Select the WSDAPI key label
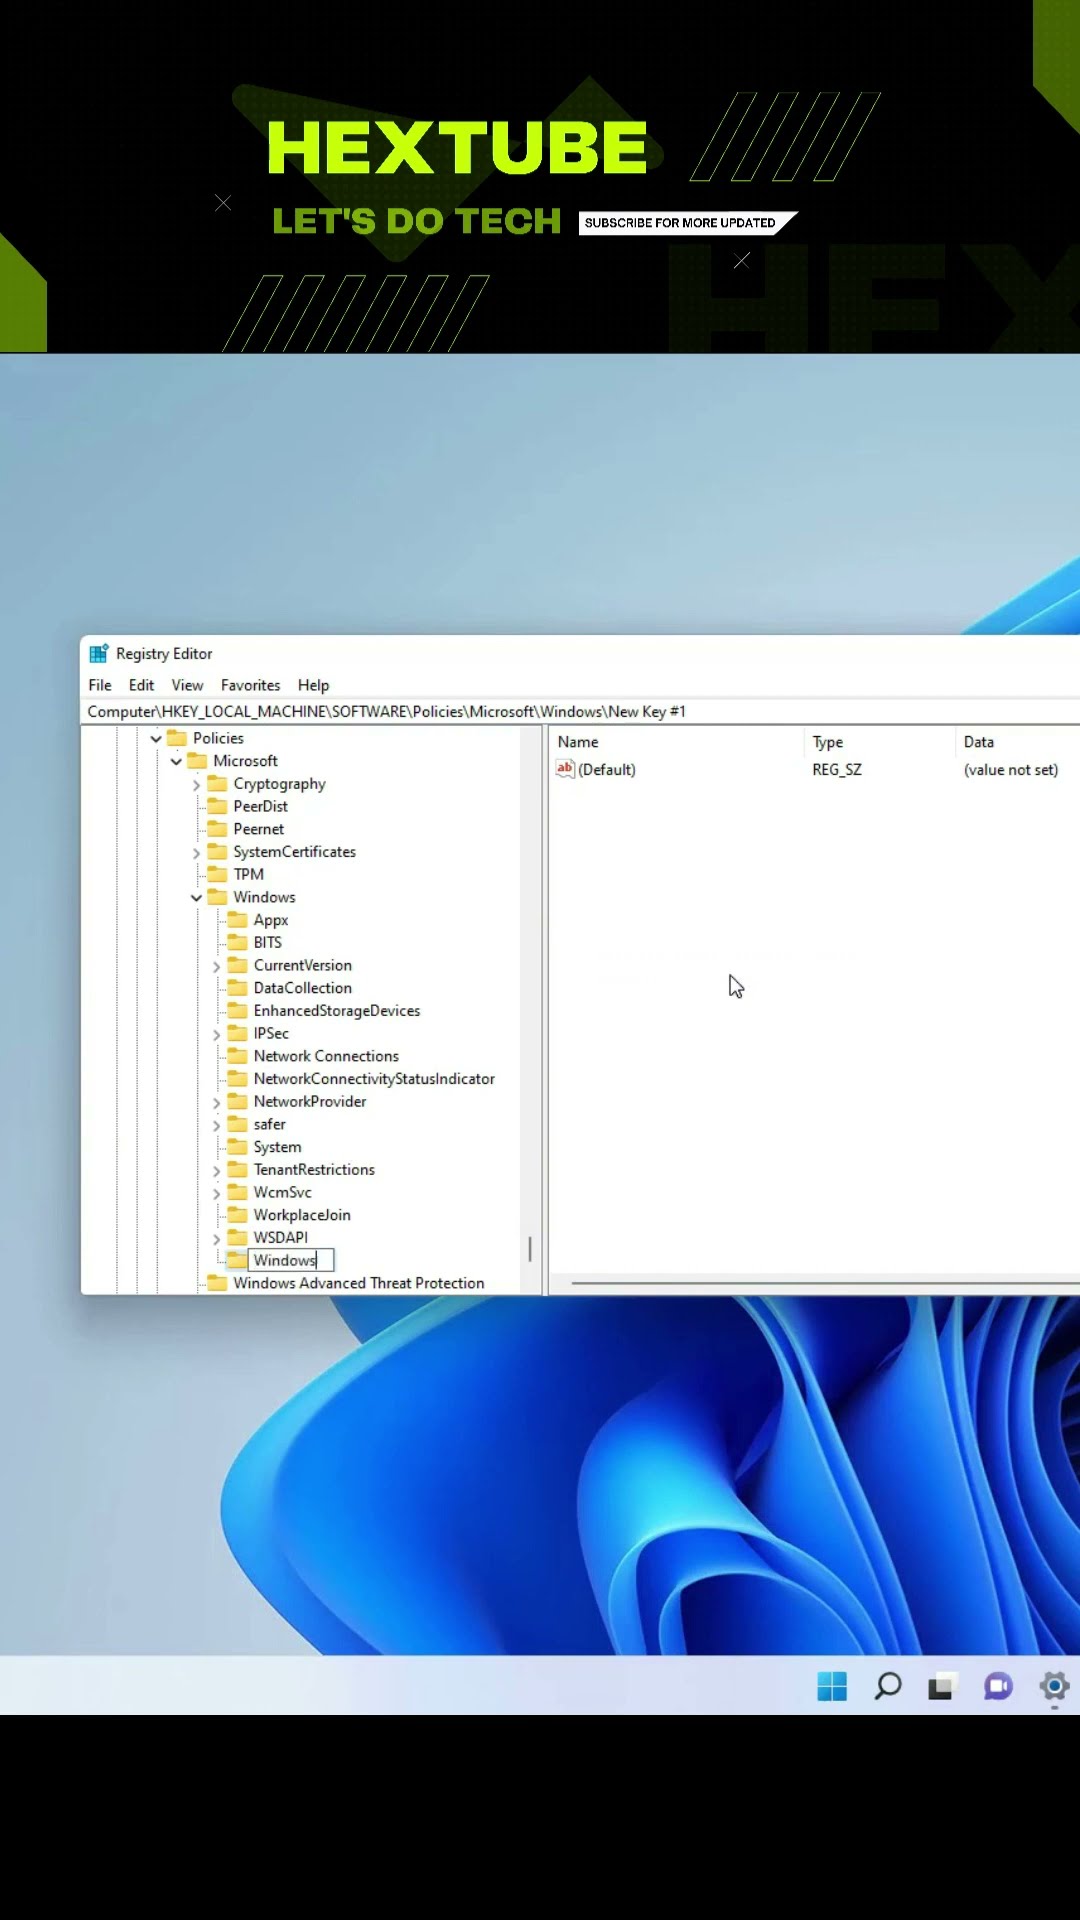Screen dimensions: 1080x1920 pyautogui.click(x=281, y=1238)
